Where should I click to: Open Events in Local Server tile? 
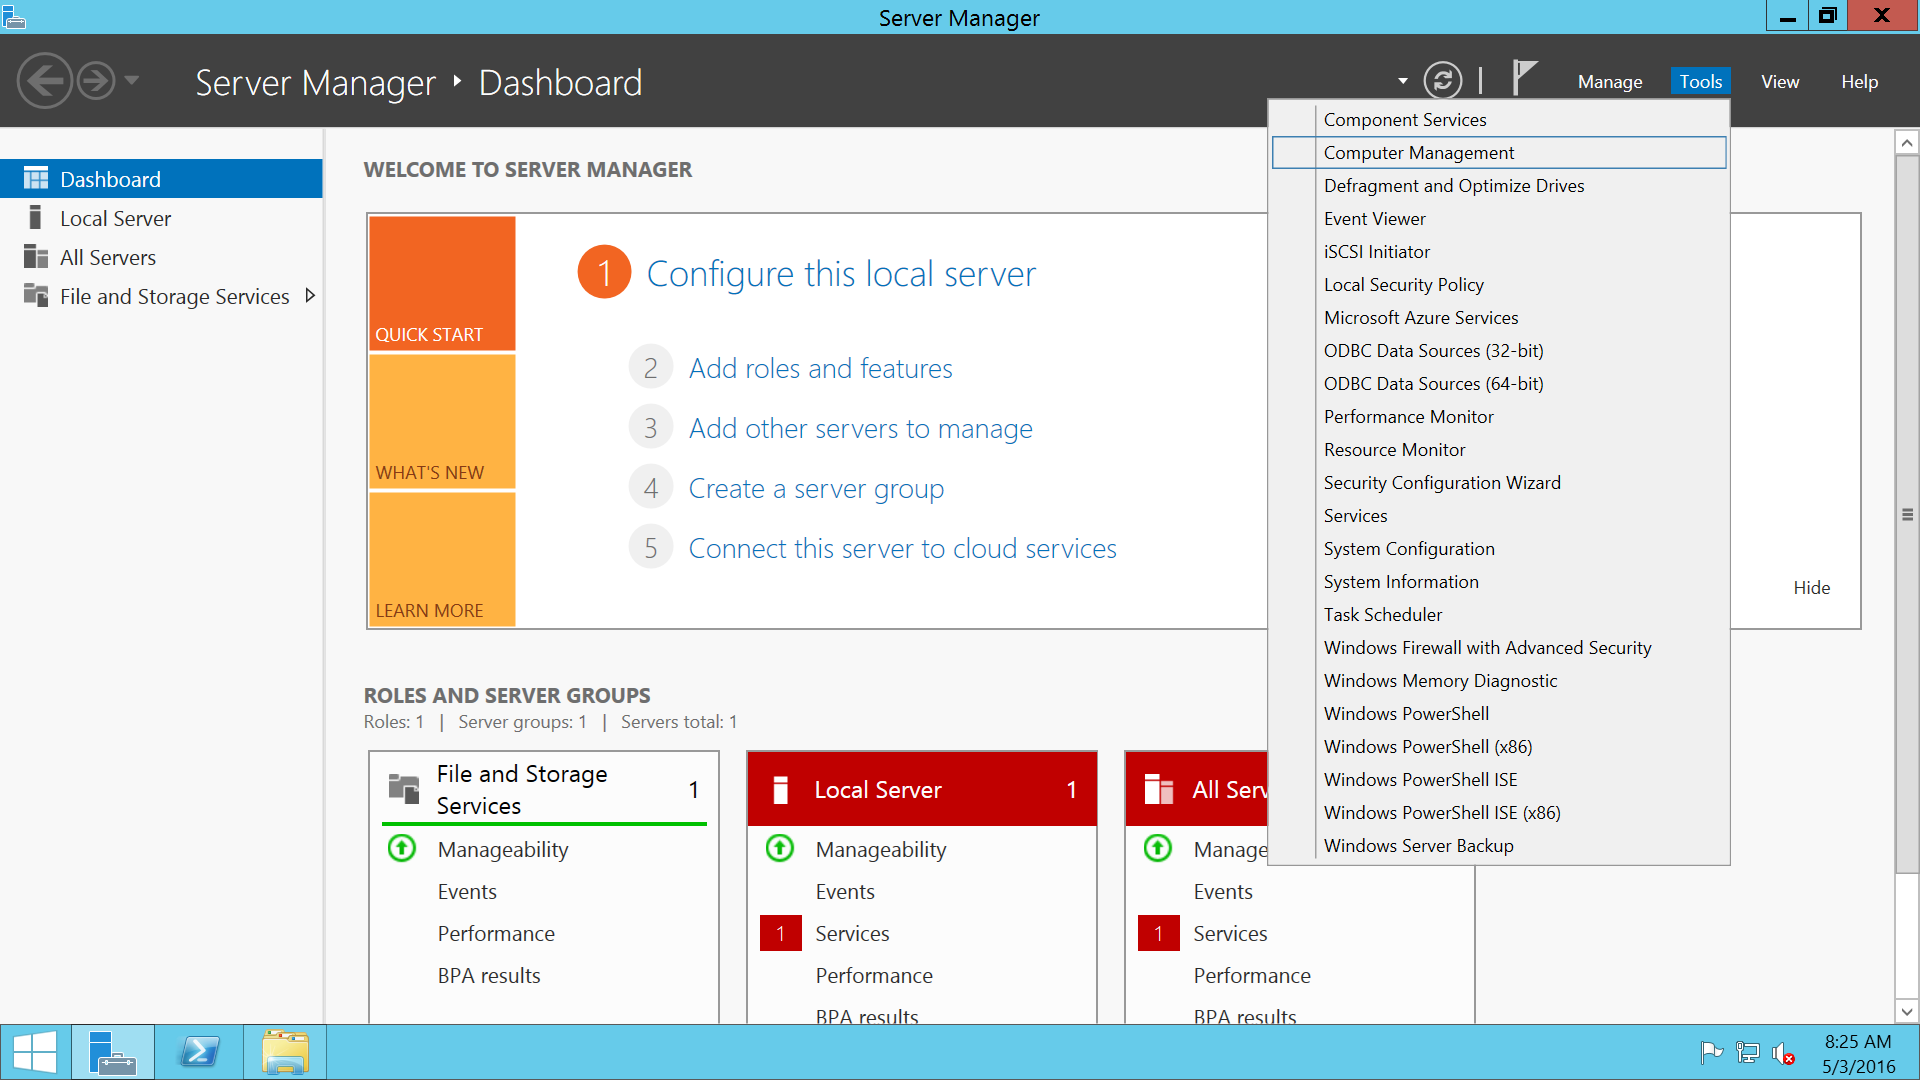click(845, 892)
